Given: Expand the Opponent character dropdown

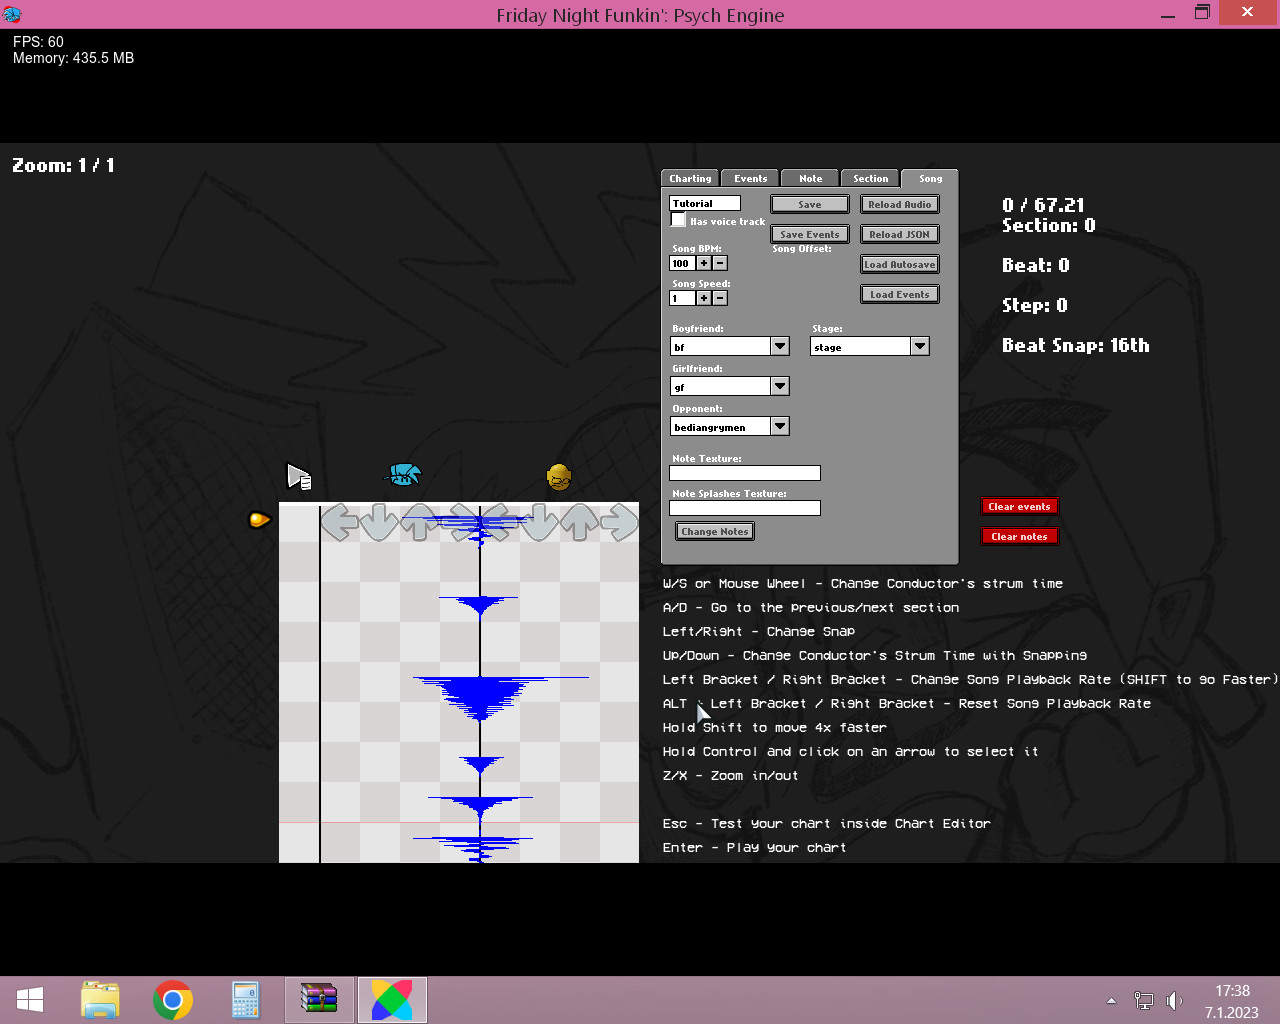Looking at the screenshot, I should point(780,426).
